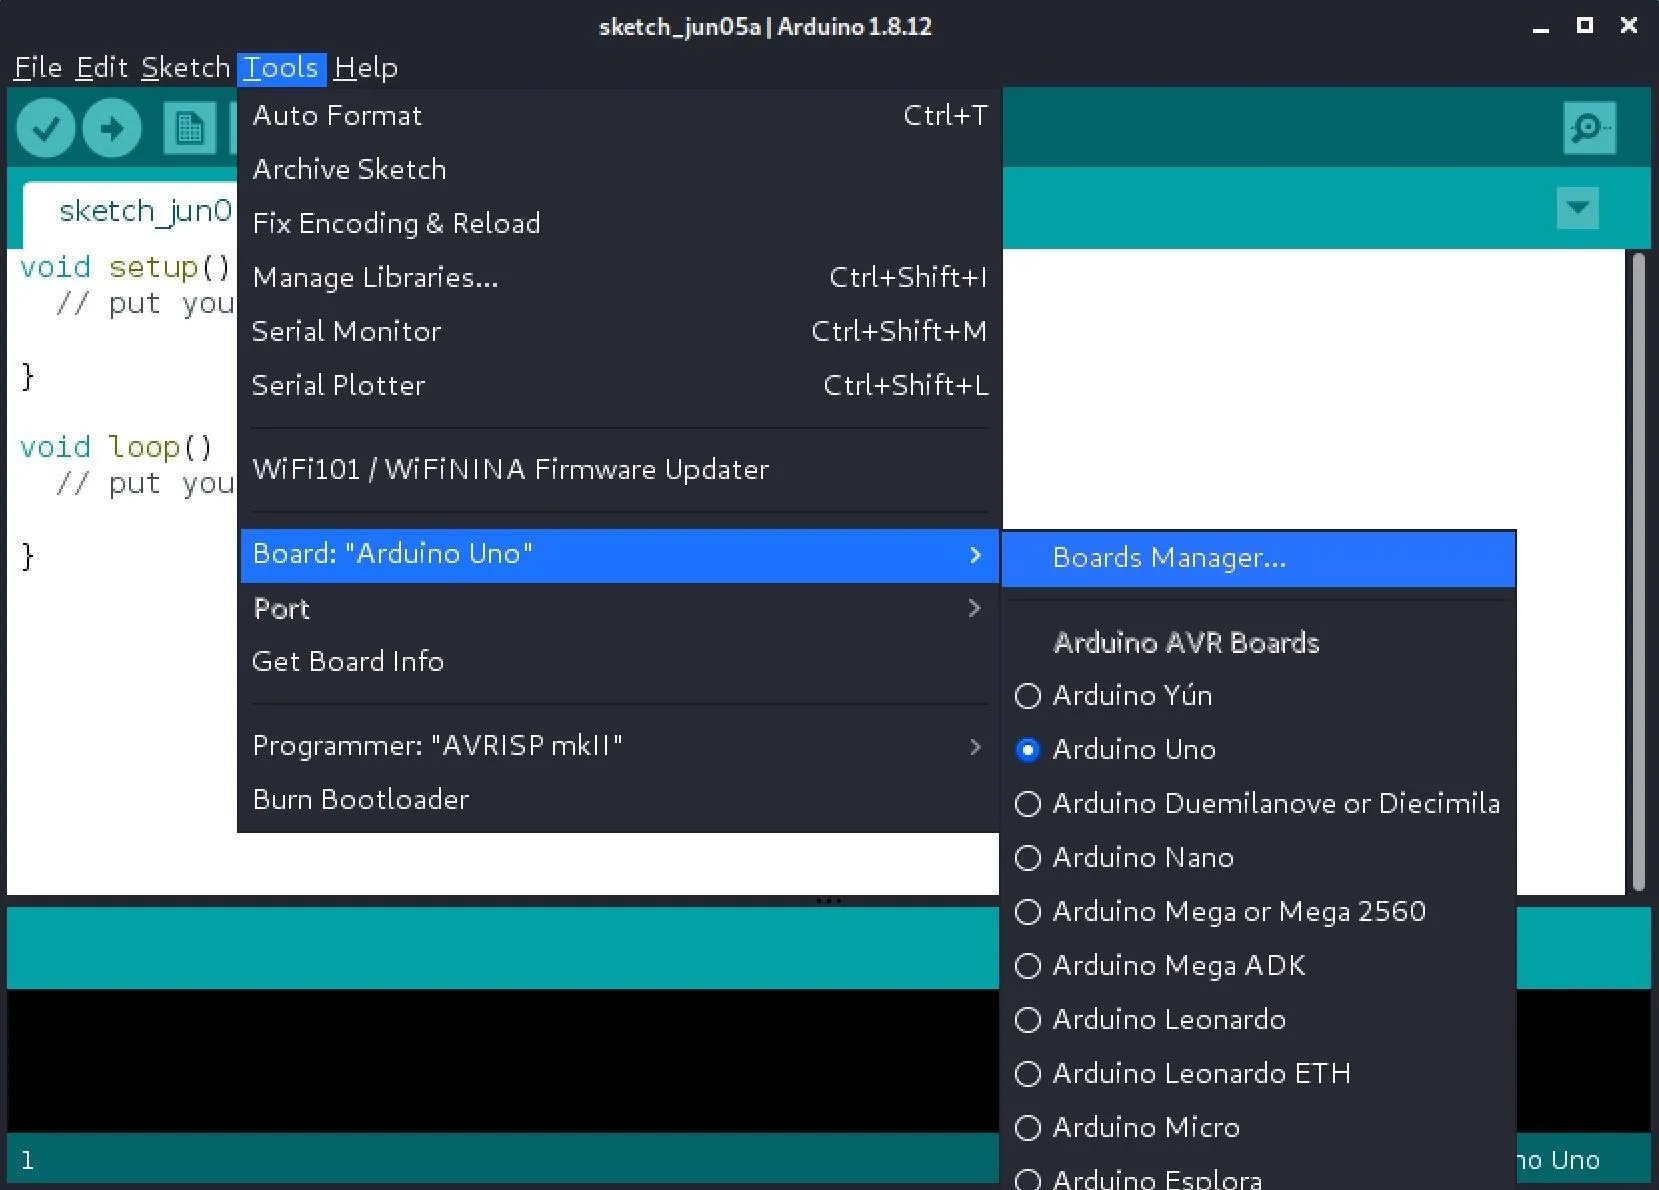1659x1190 pixels.
Task: Launch Serial Plotter
Action: (620, 386)
